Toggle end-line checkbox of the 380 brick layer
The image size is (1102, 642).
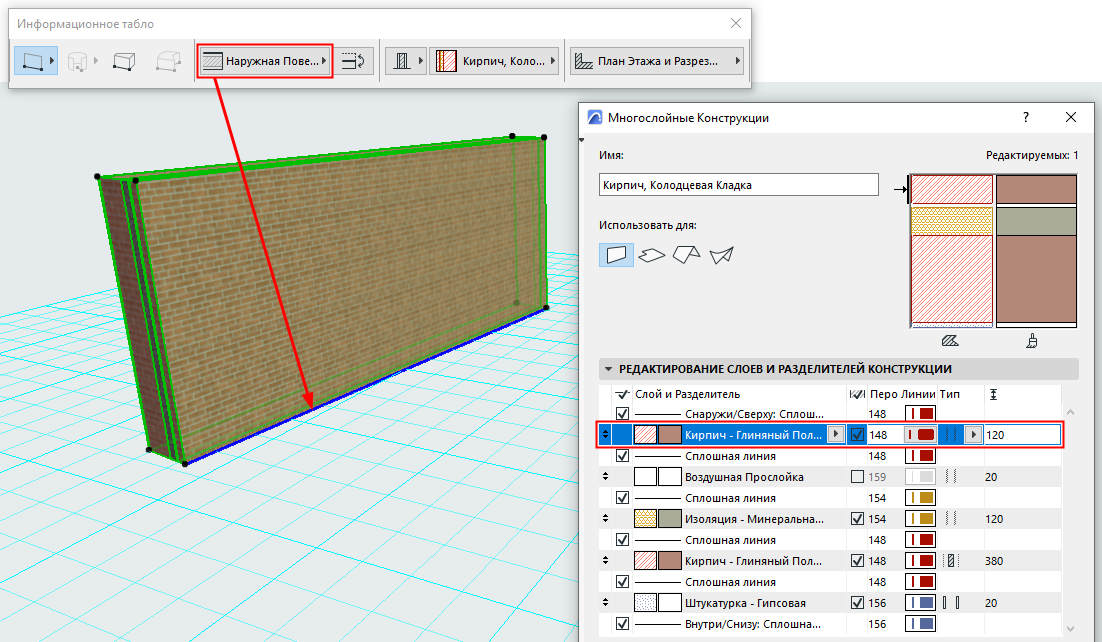pyautogui.click(x=857, y=561)
